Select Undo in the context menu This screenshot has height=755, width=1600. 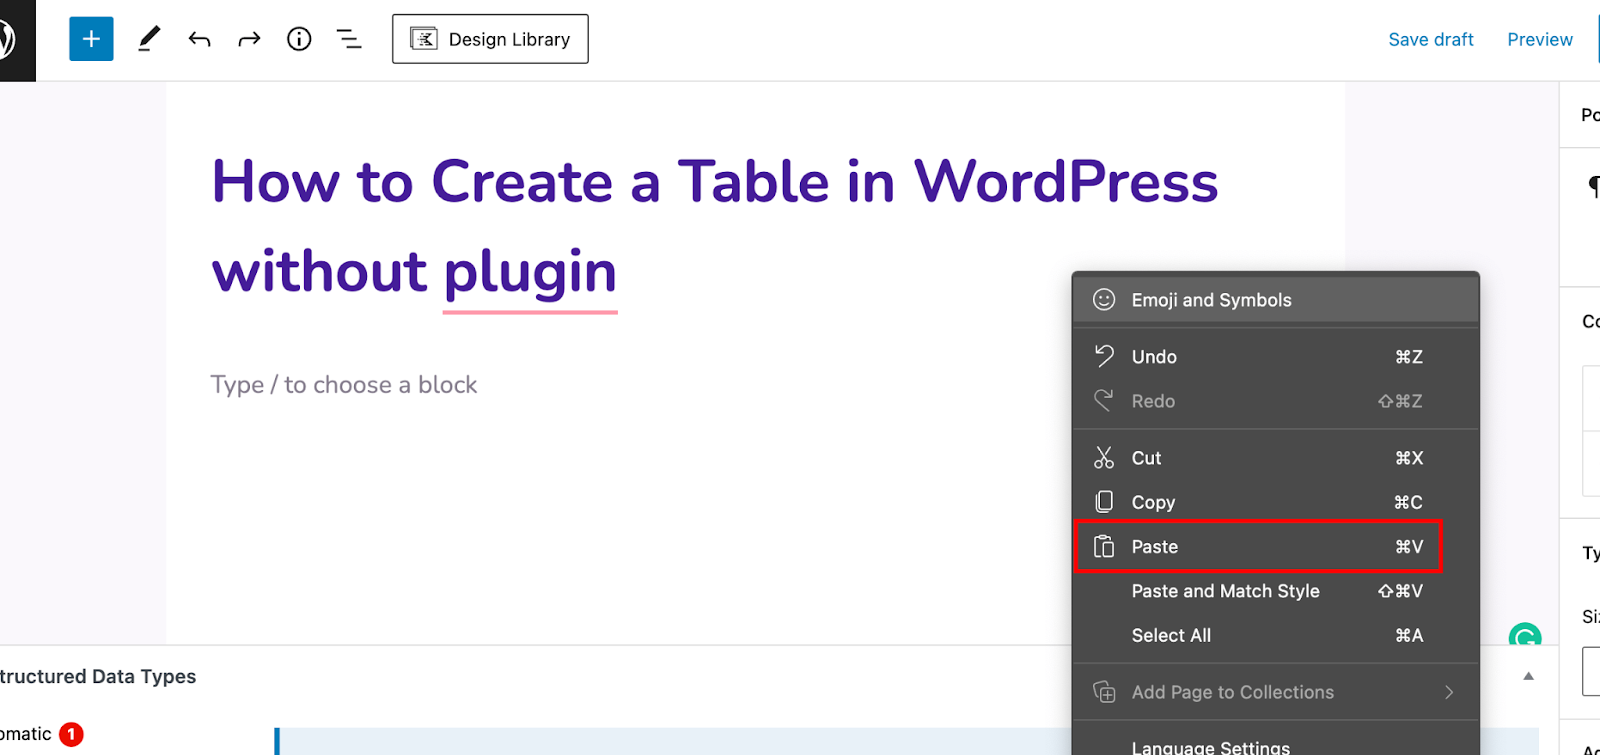pyautogui.click(x=1275, y=357)
